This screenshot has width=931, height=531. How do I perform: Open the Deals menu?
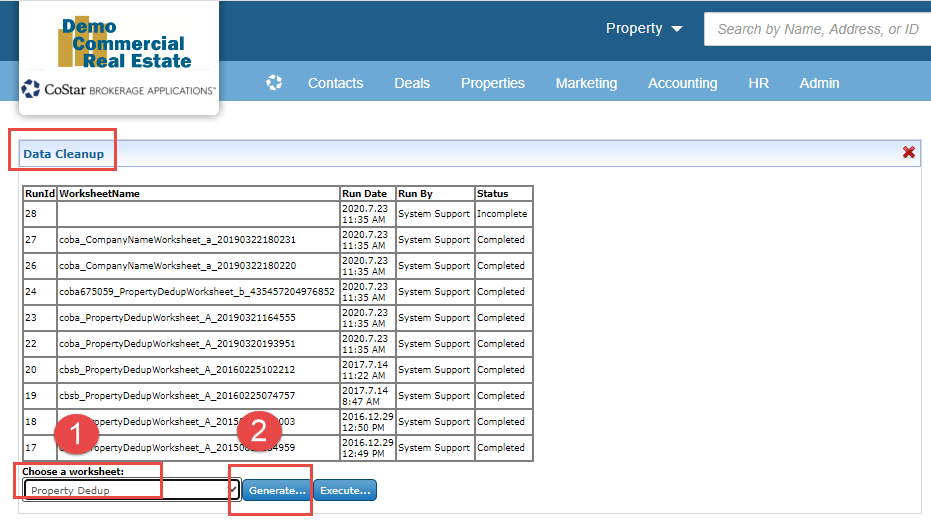tap(412, 83)
